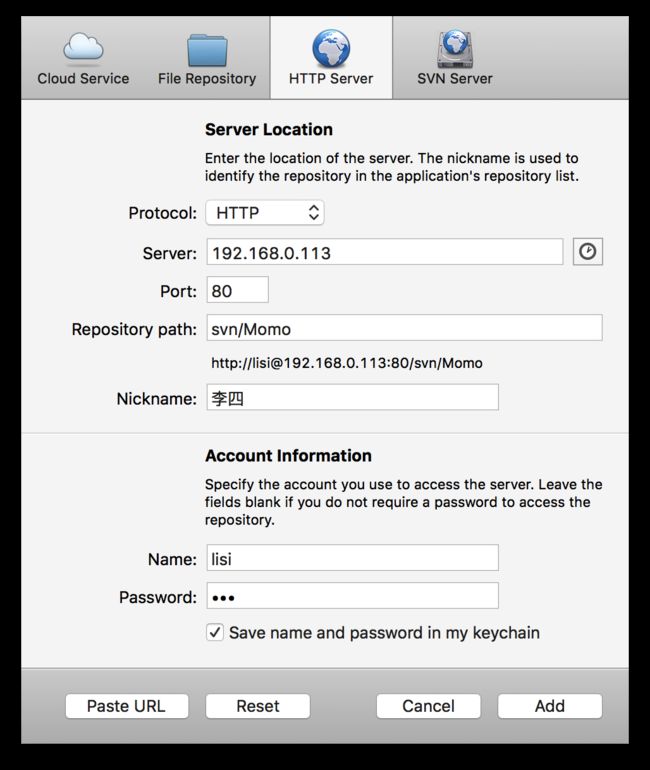Select the Cloud Service cloud icon
Viewport: 650px width, 770px height.
click(83, 48)
